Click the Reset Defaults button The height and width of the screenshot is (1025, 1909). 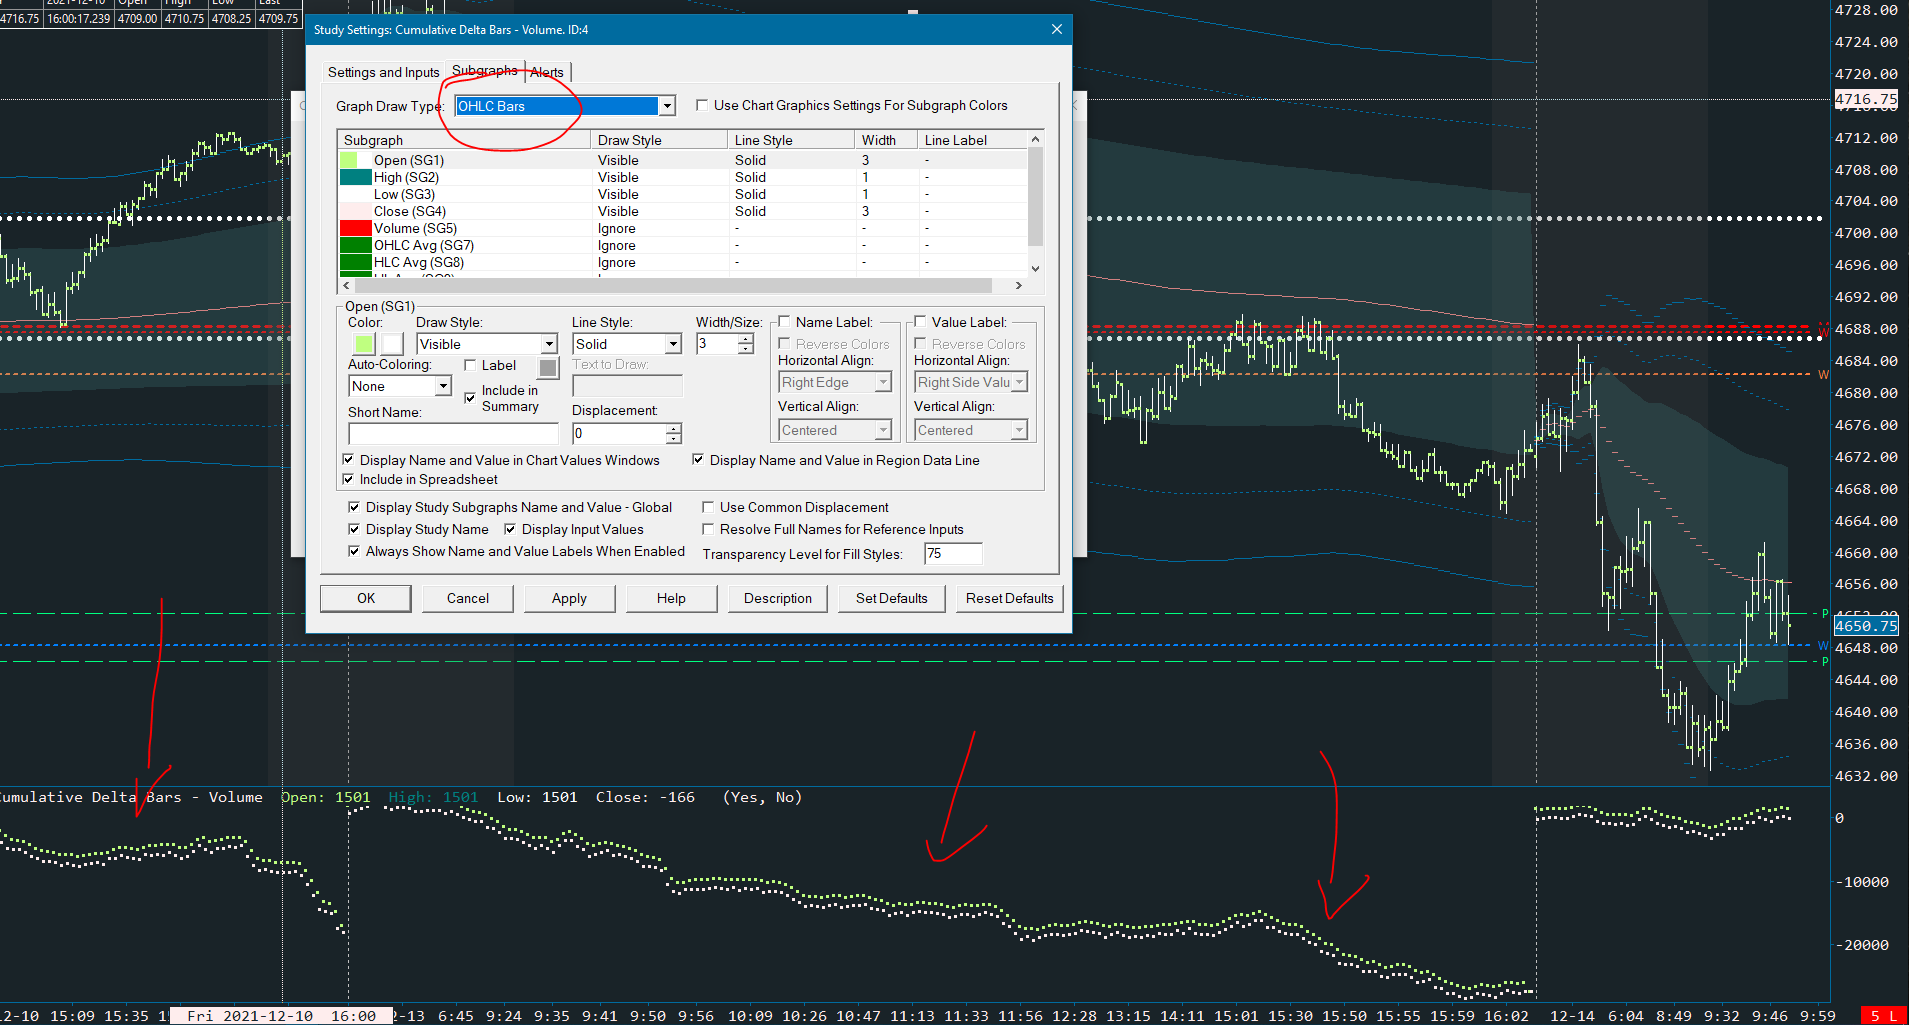tap(1009, 598)
